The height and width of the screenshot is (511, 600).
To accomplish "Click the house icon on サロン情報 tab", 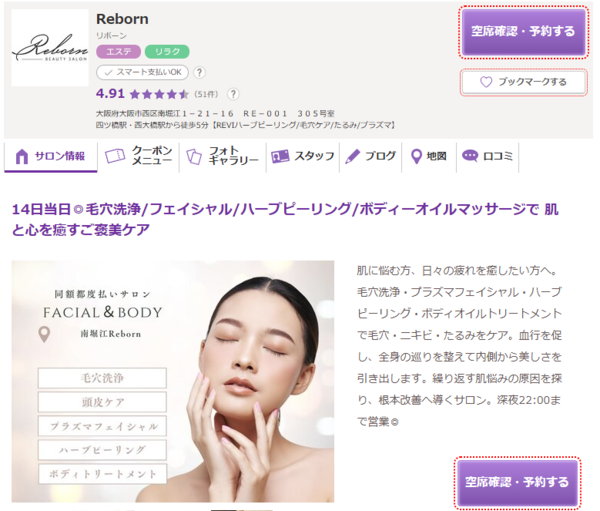I will click(x=22, y=156).
